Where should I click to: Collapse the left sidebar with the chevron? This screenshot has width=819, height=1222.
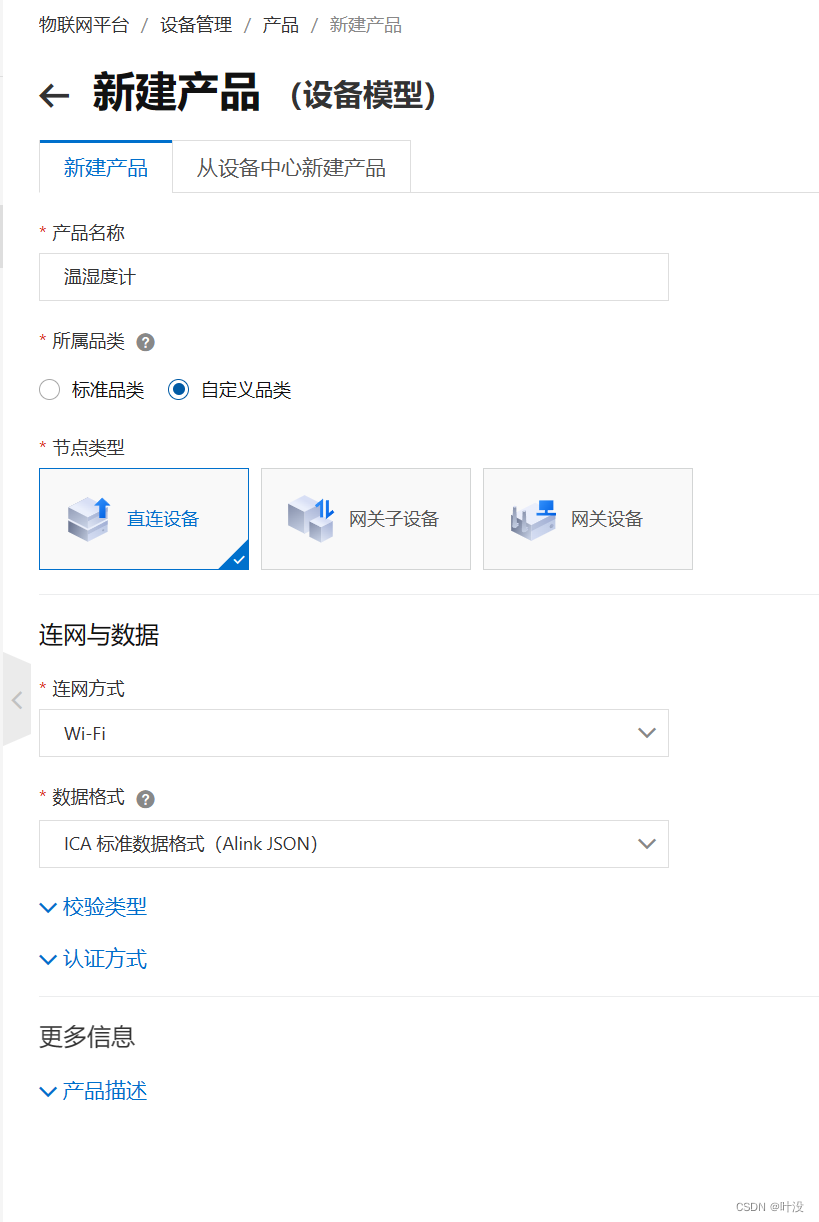(17, 700)
